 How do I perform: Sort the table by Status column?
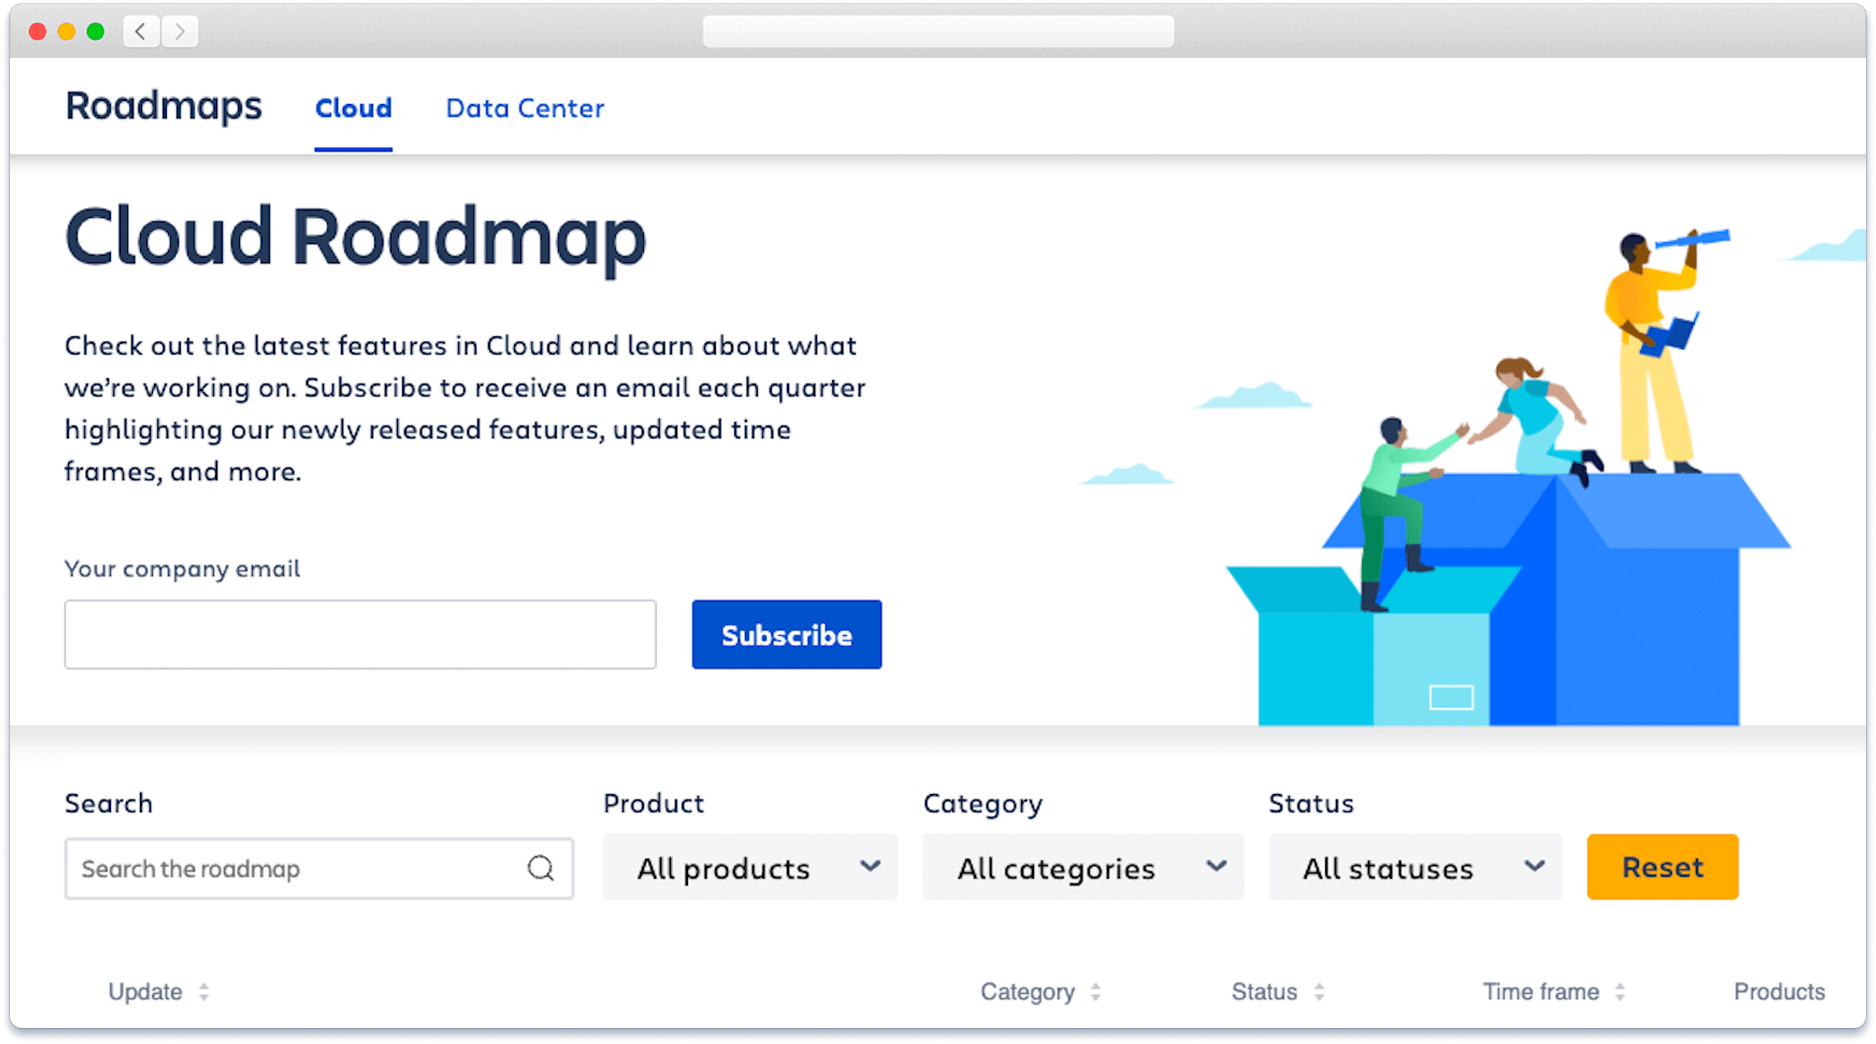pos(1277,991)
